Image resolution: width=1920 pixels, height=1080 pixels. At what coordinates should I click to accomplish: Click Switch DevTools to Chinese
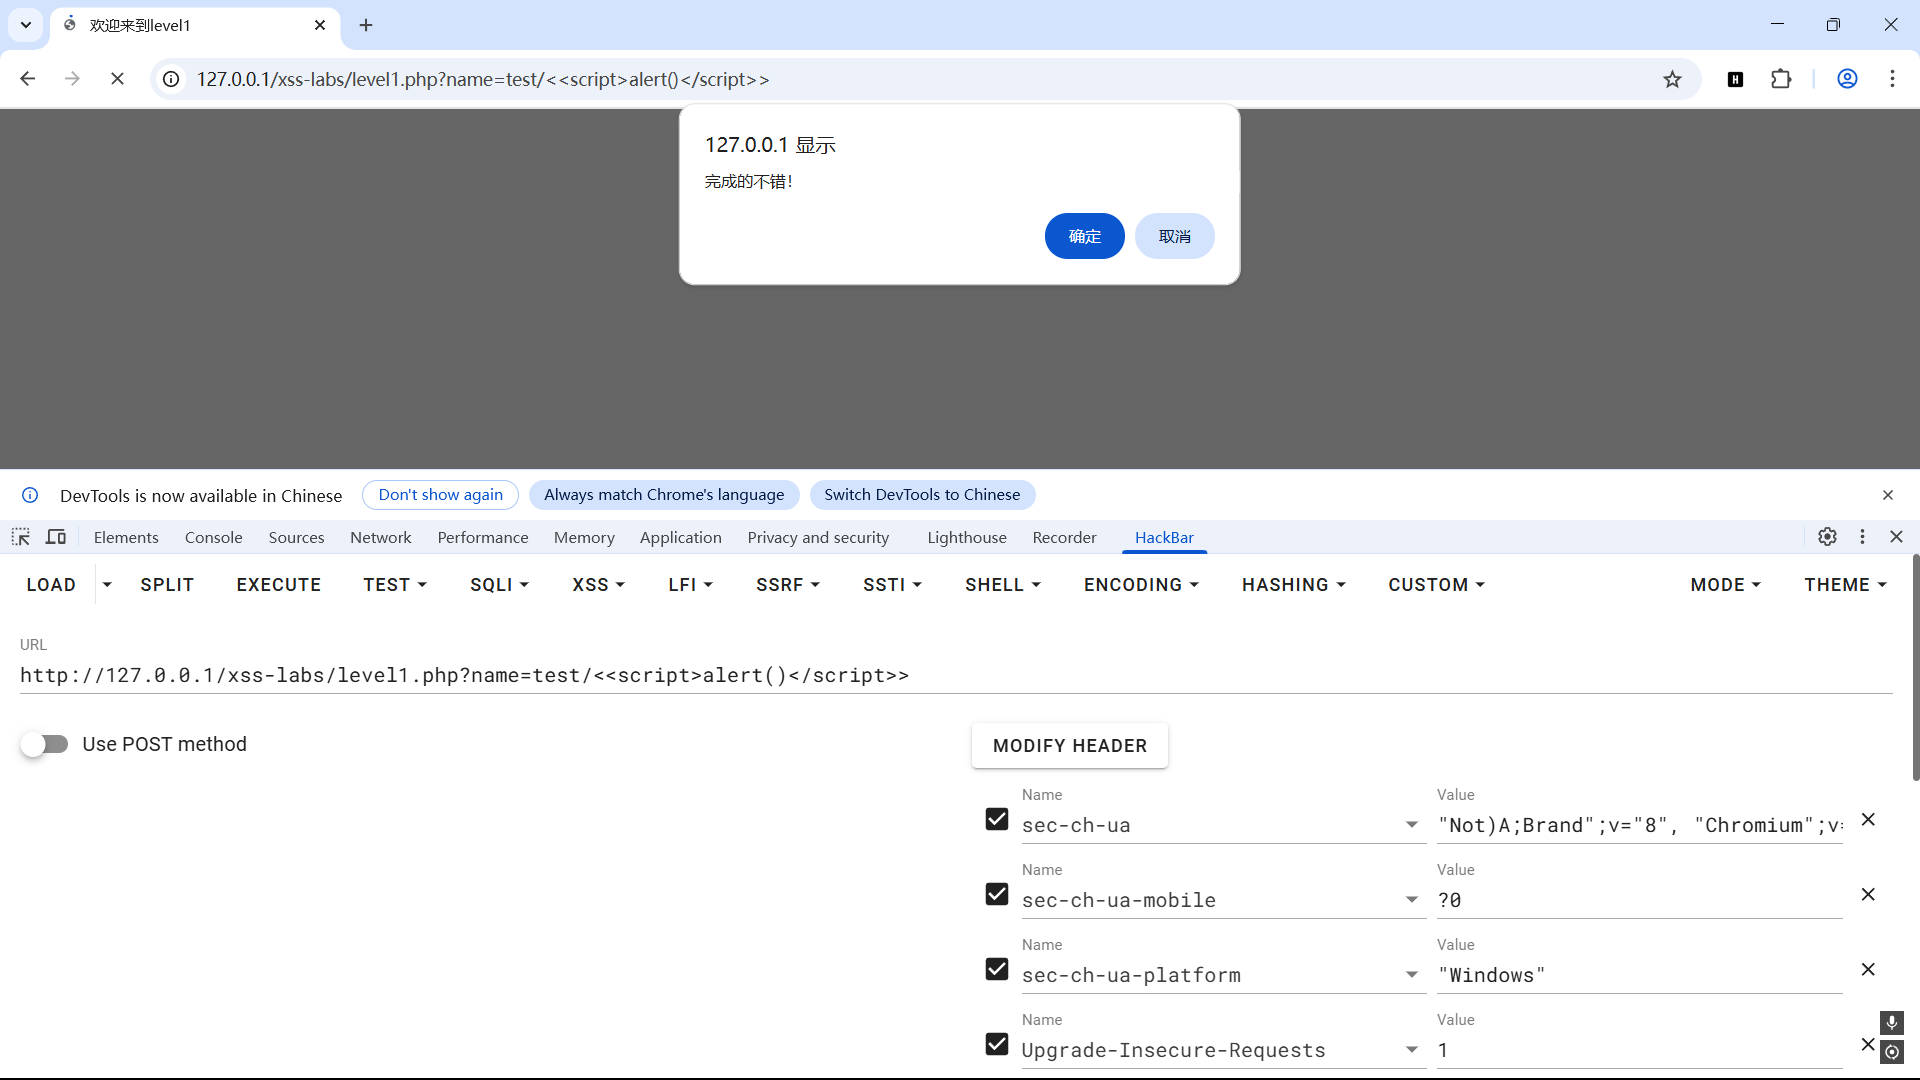point(922,495)
